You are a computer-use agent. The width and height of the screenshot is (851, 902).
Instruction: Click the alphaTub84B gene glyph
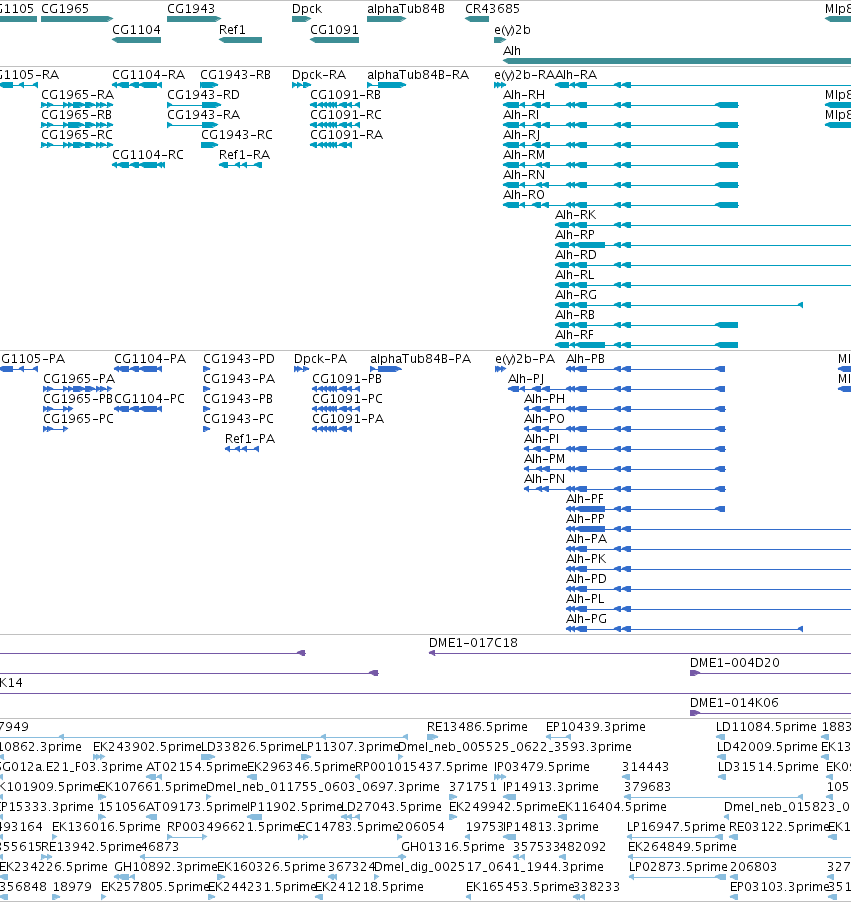[387, 19]
